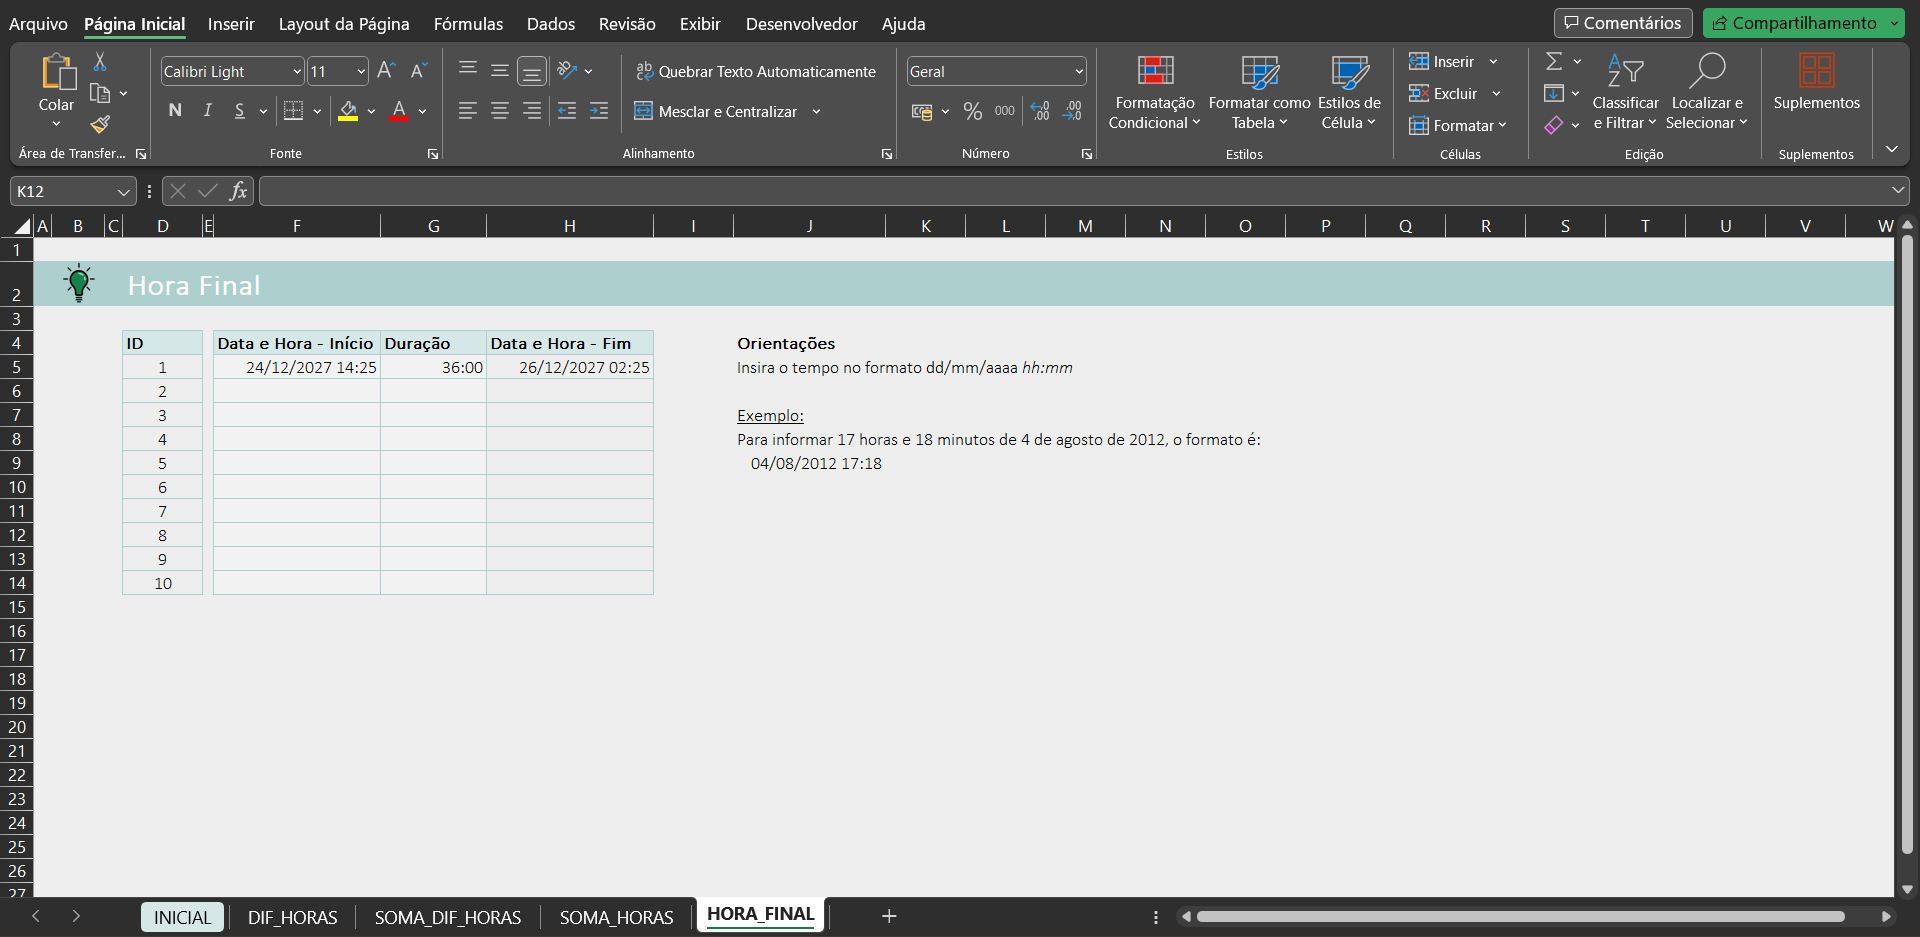Open the Geral number format dropdown
This screenshot has width=1920, height=937.
click(x=1078, y=71)
